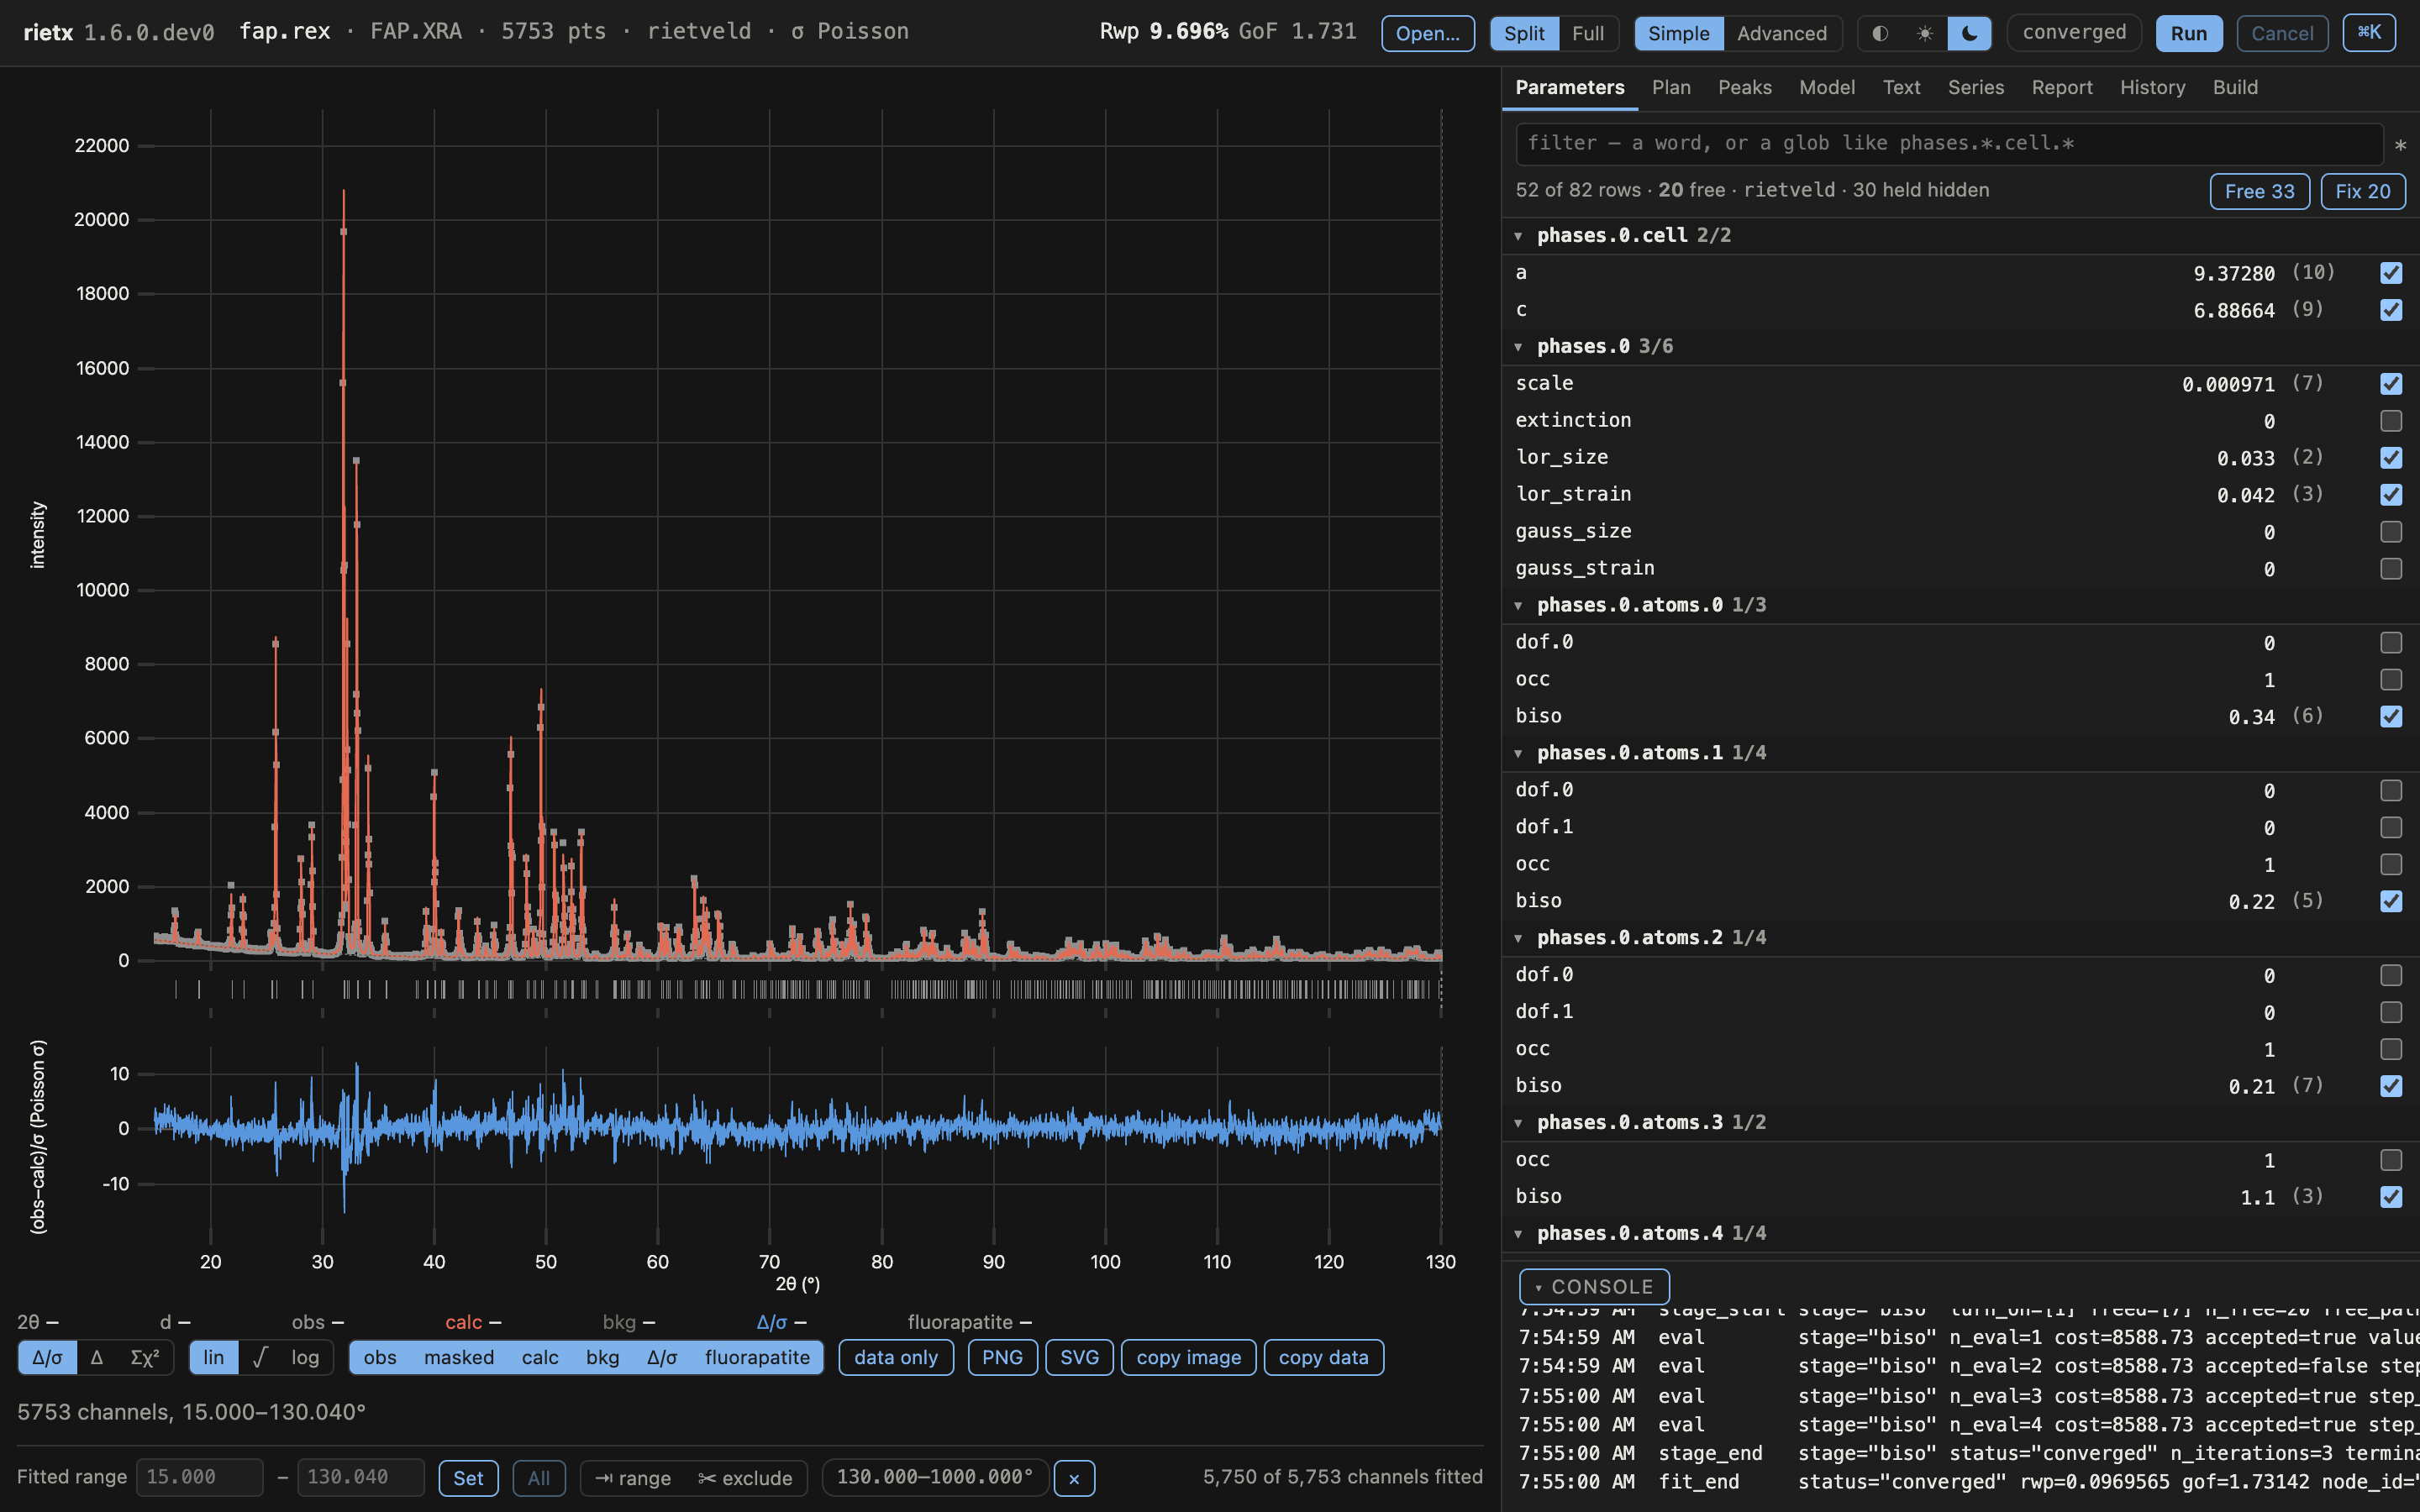
Task: Switch to the light sun theme icon
Action: [x=1925, y=33]
